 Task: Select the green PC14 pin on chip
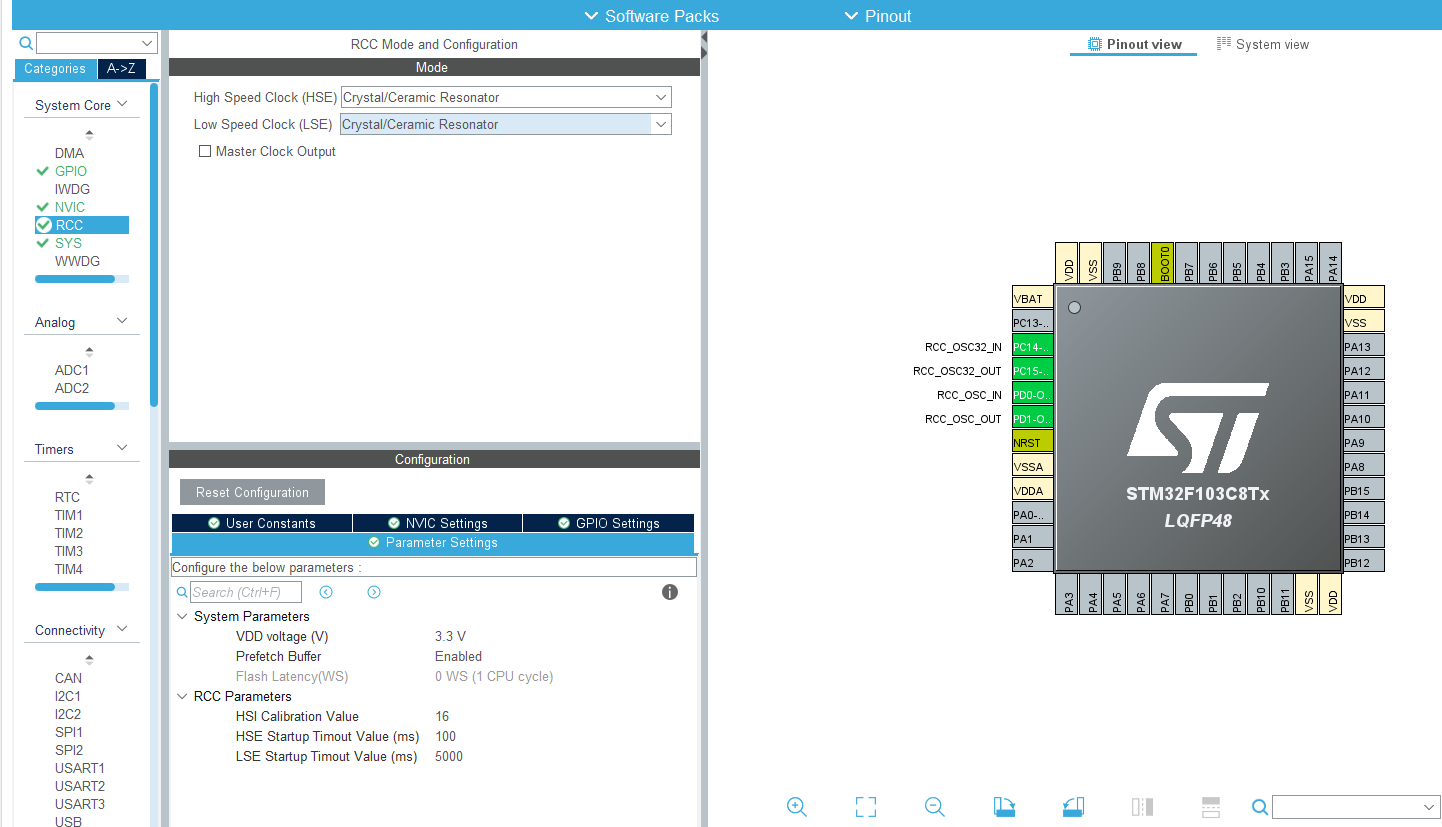coord(1033,347)
